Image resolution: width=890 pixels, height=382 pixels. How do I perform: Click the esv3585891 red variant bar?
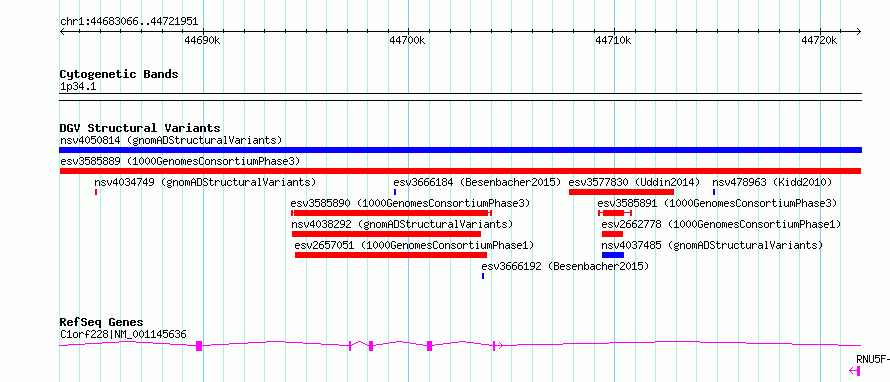615,213
